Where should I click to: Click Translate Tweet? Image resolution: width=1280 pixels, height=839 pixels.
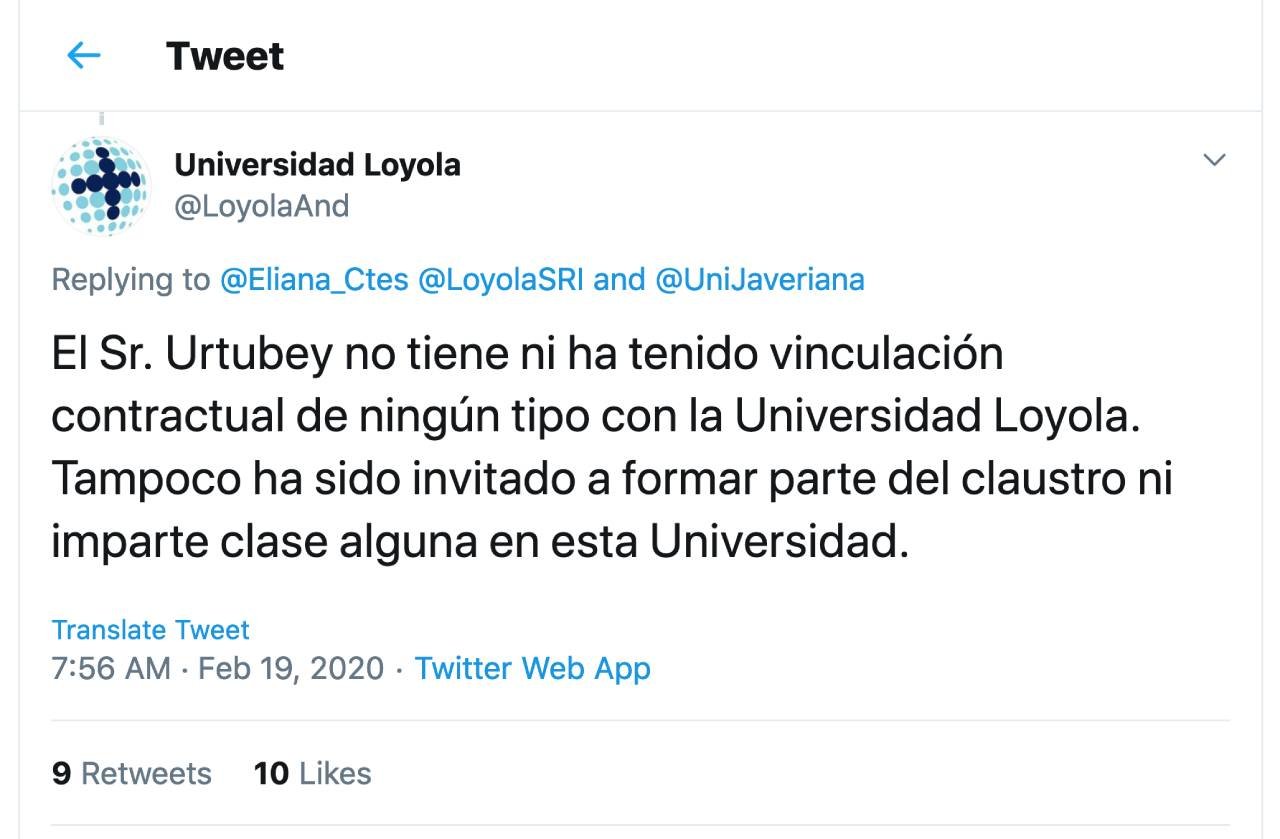pyautogui.click(x=150, y=630)
